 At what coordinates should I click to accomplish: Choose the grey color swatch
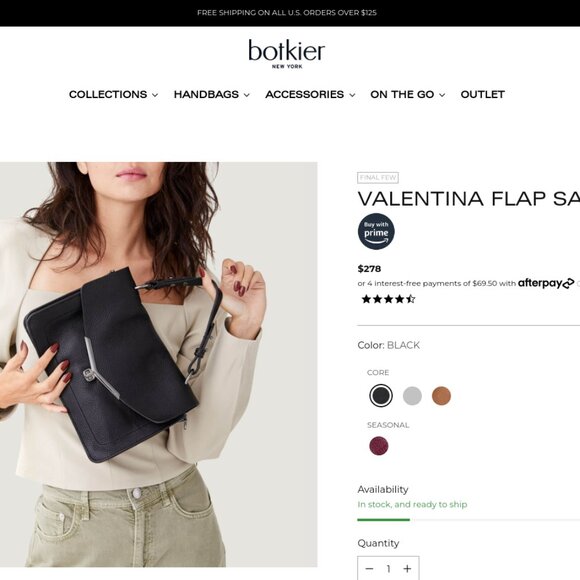coord(412,395)
